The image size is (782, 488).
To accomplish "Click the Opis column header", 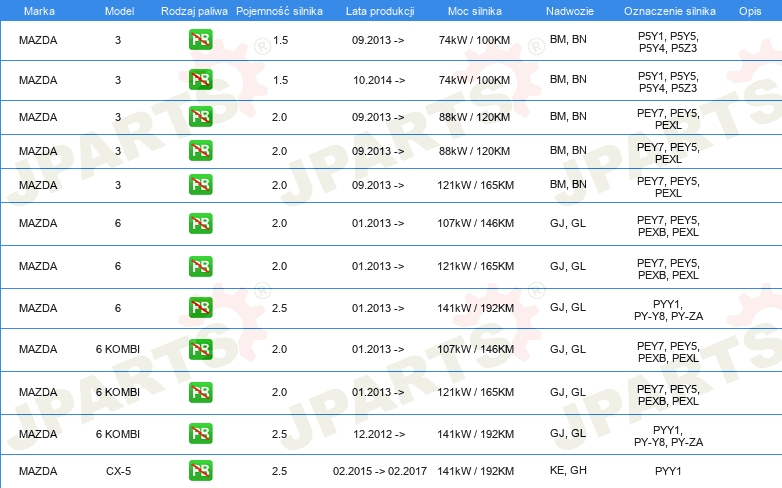I will tap(750, 11).
